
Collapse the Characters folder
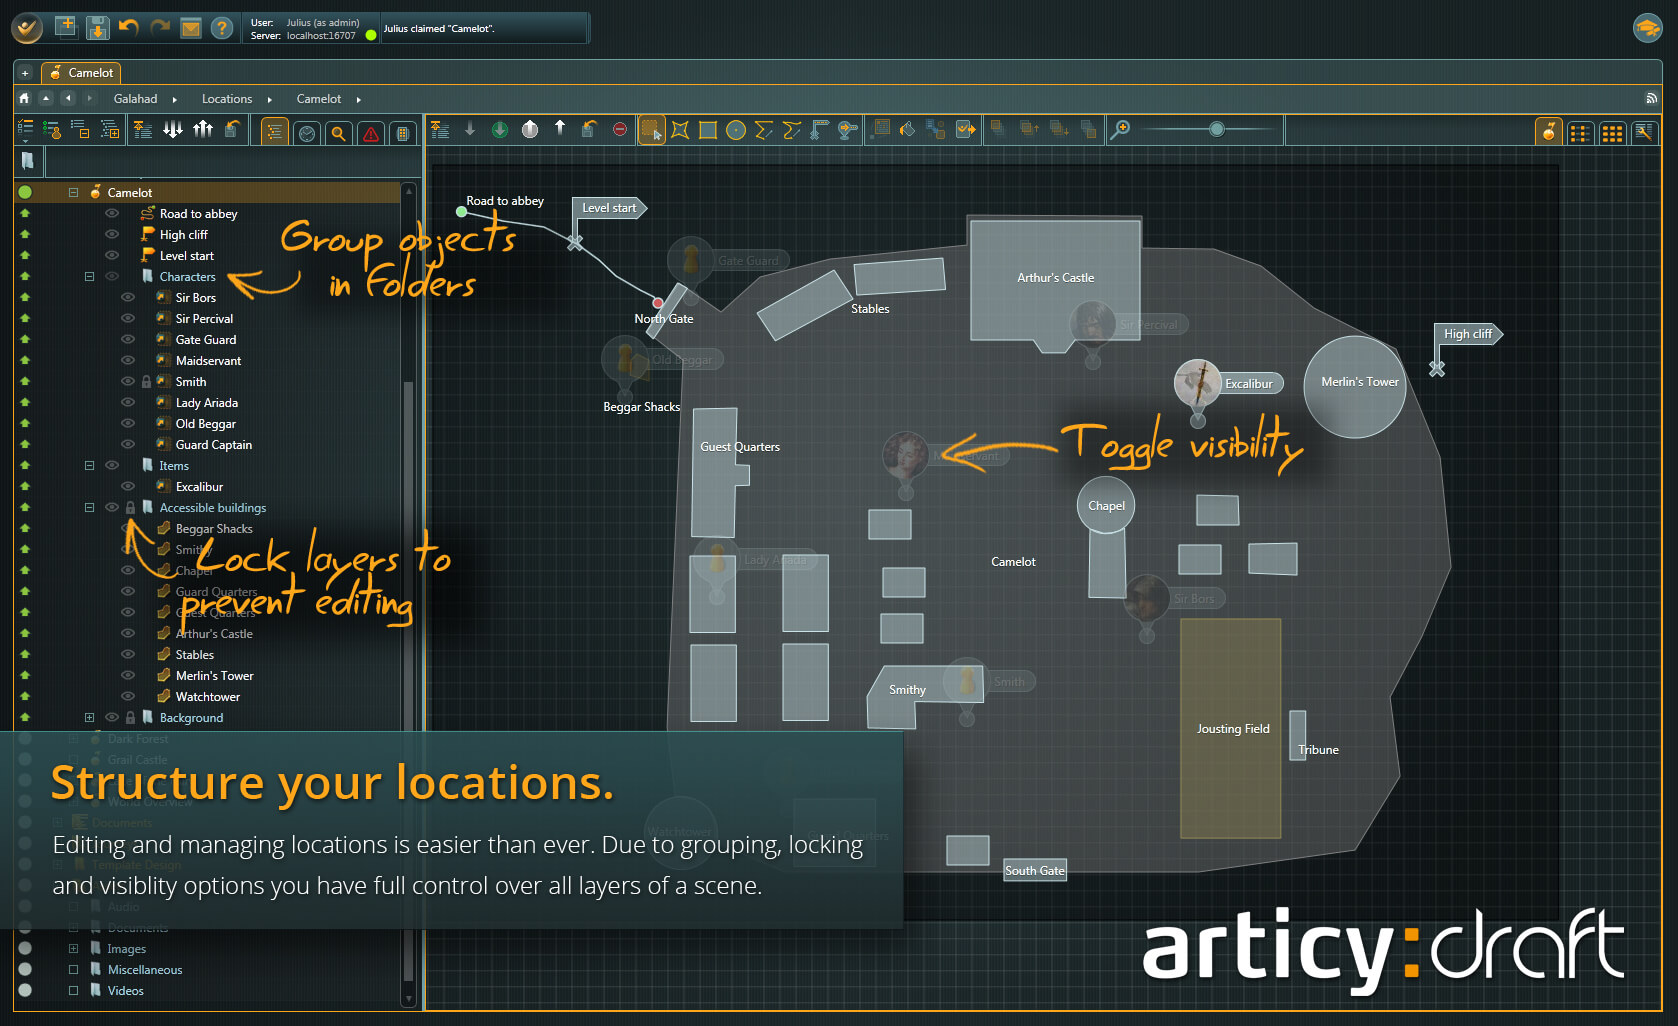(x=89, y=276)
